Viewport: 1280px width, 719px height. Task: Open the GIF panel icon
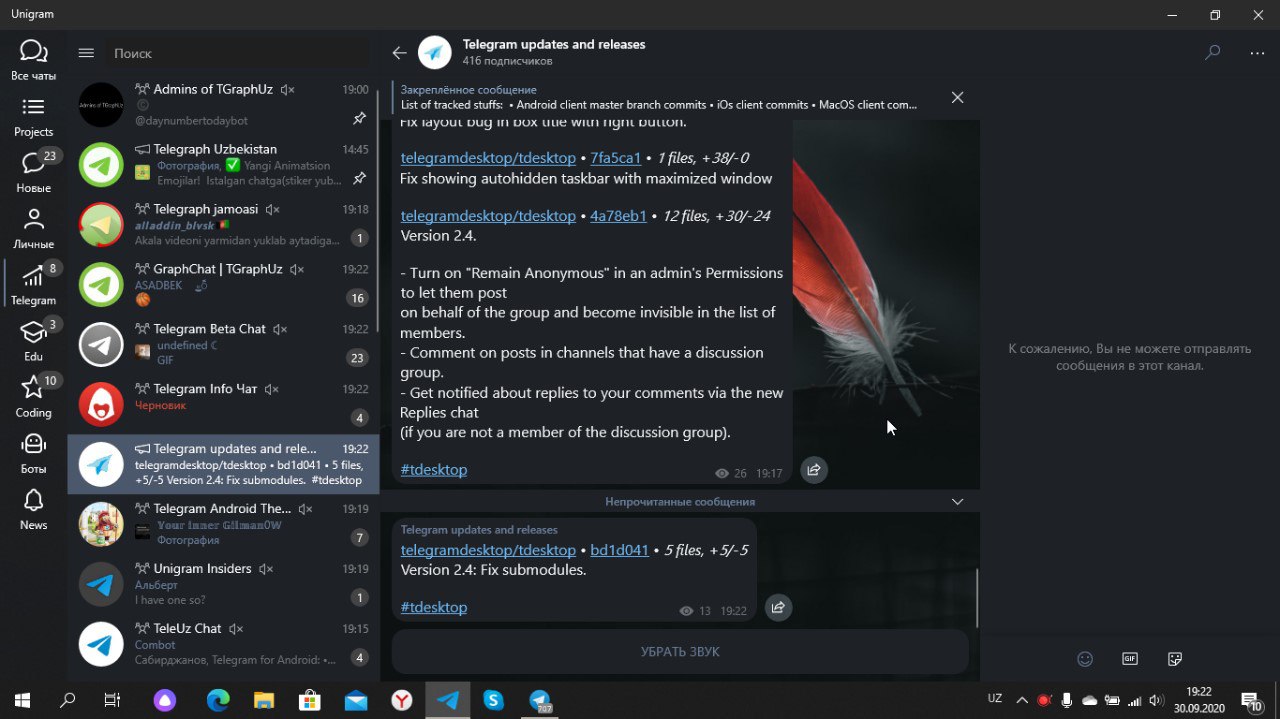pos(1130,658)
